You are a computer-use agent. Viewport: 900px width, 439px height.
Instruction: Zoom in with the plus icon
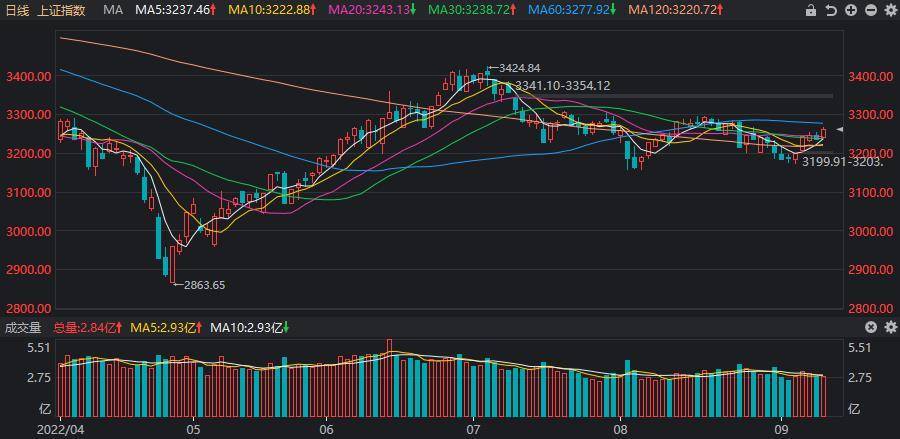coord(850,10)
